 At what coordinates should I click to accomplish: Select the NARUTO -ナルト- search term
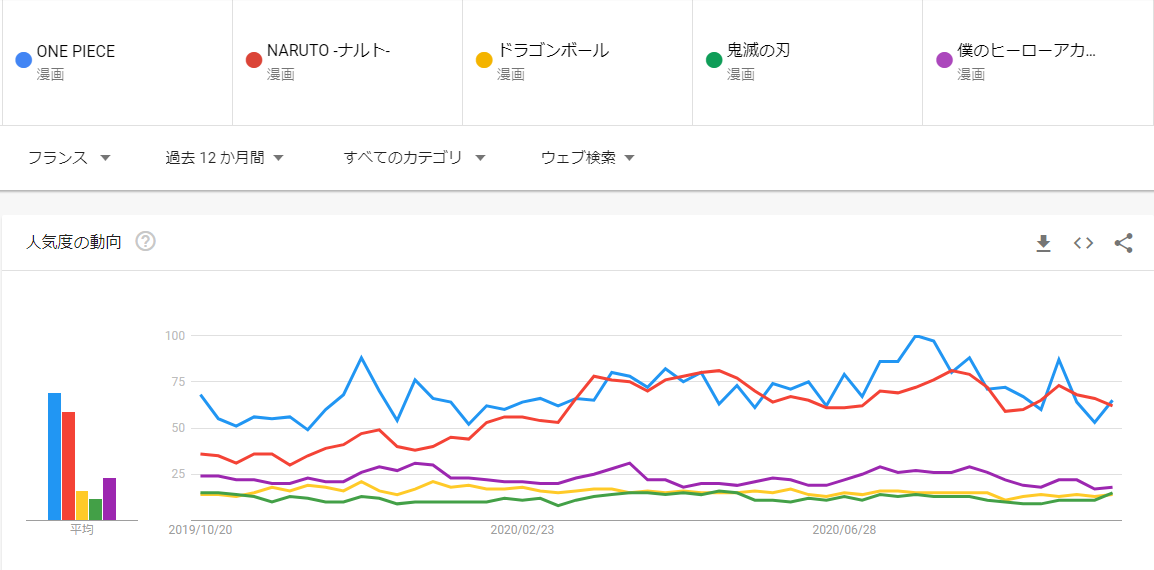[x=328, y=51]
